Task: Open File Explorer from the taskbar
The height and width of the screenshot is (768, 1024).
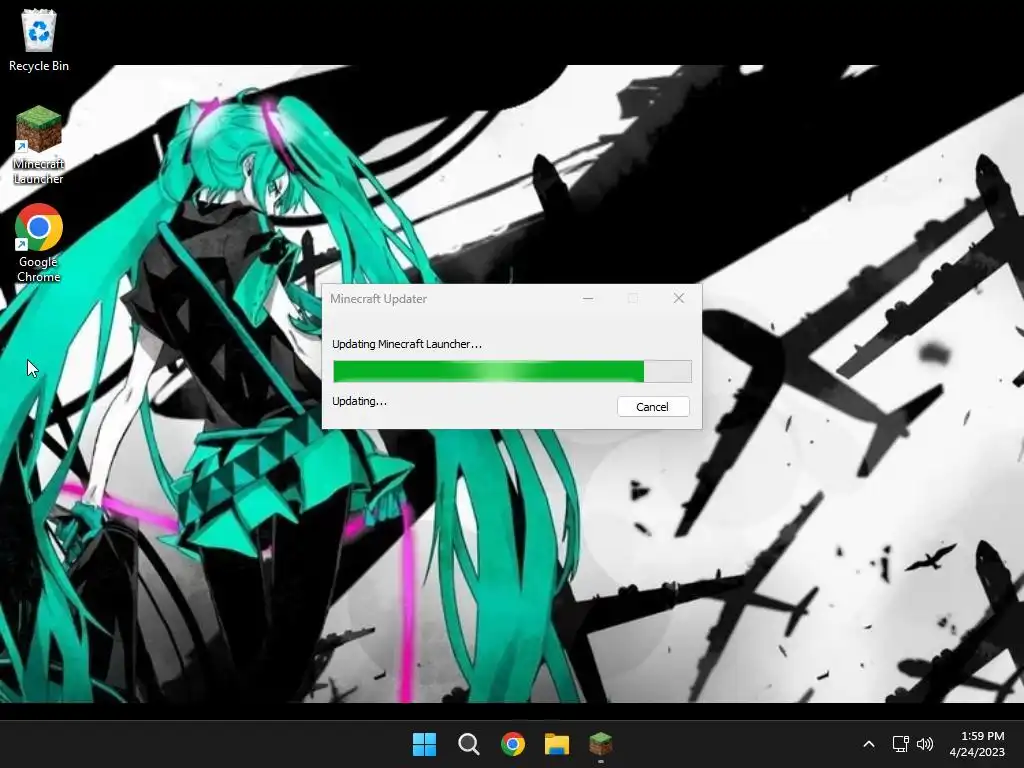Action: point(557,744)
